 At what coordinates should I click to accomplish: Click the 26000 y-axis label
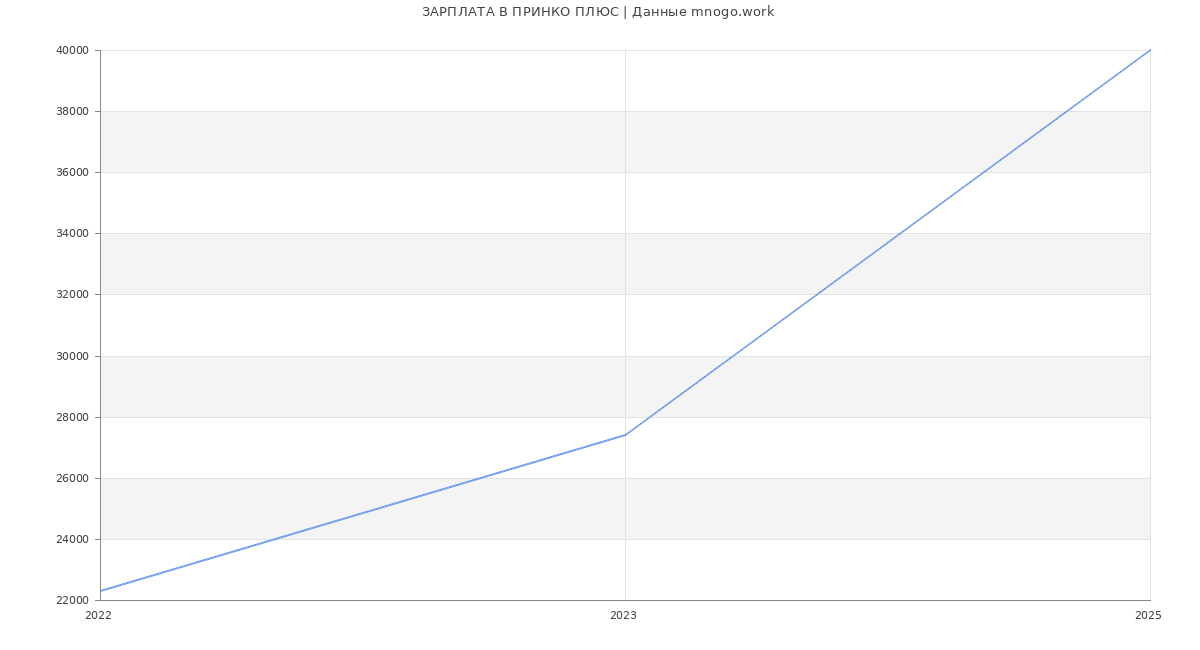[72, 479]
